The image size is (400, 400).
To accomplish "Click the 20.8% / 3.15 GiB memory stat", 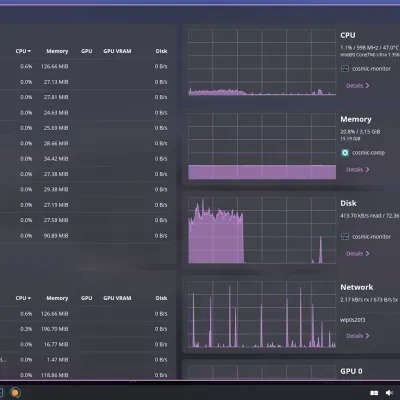I will (x=360, y=132).
